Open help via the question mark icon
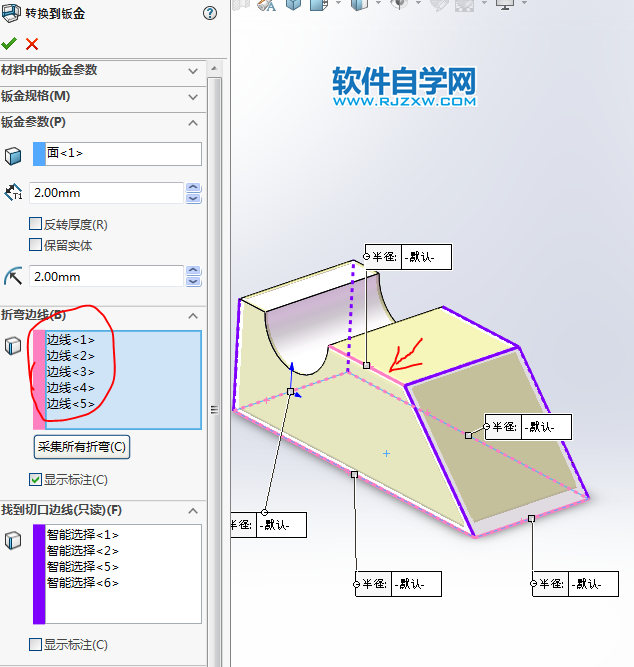634x667 pixels. [210, 13]
